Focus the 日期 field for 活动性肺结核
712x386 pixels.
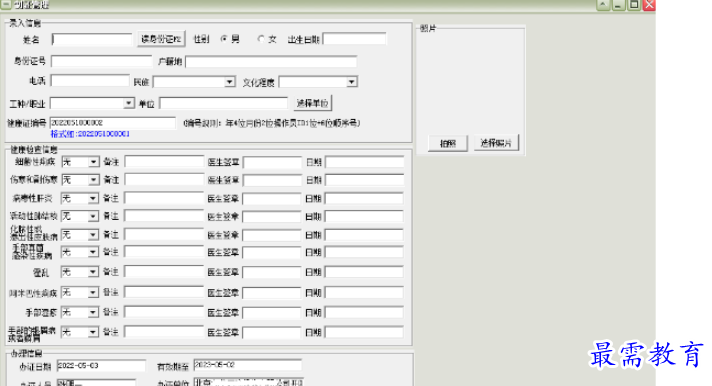(364, 217)
